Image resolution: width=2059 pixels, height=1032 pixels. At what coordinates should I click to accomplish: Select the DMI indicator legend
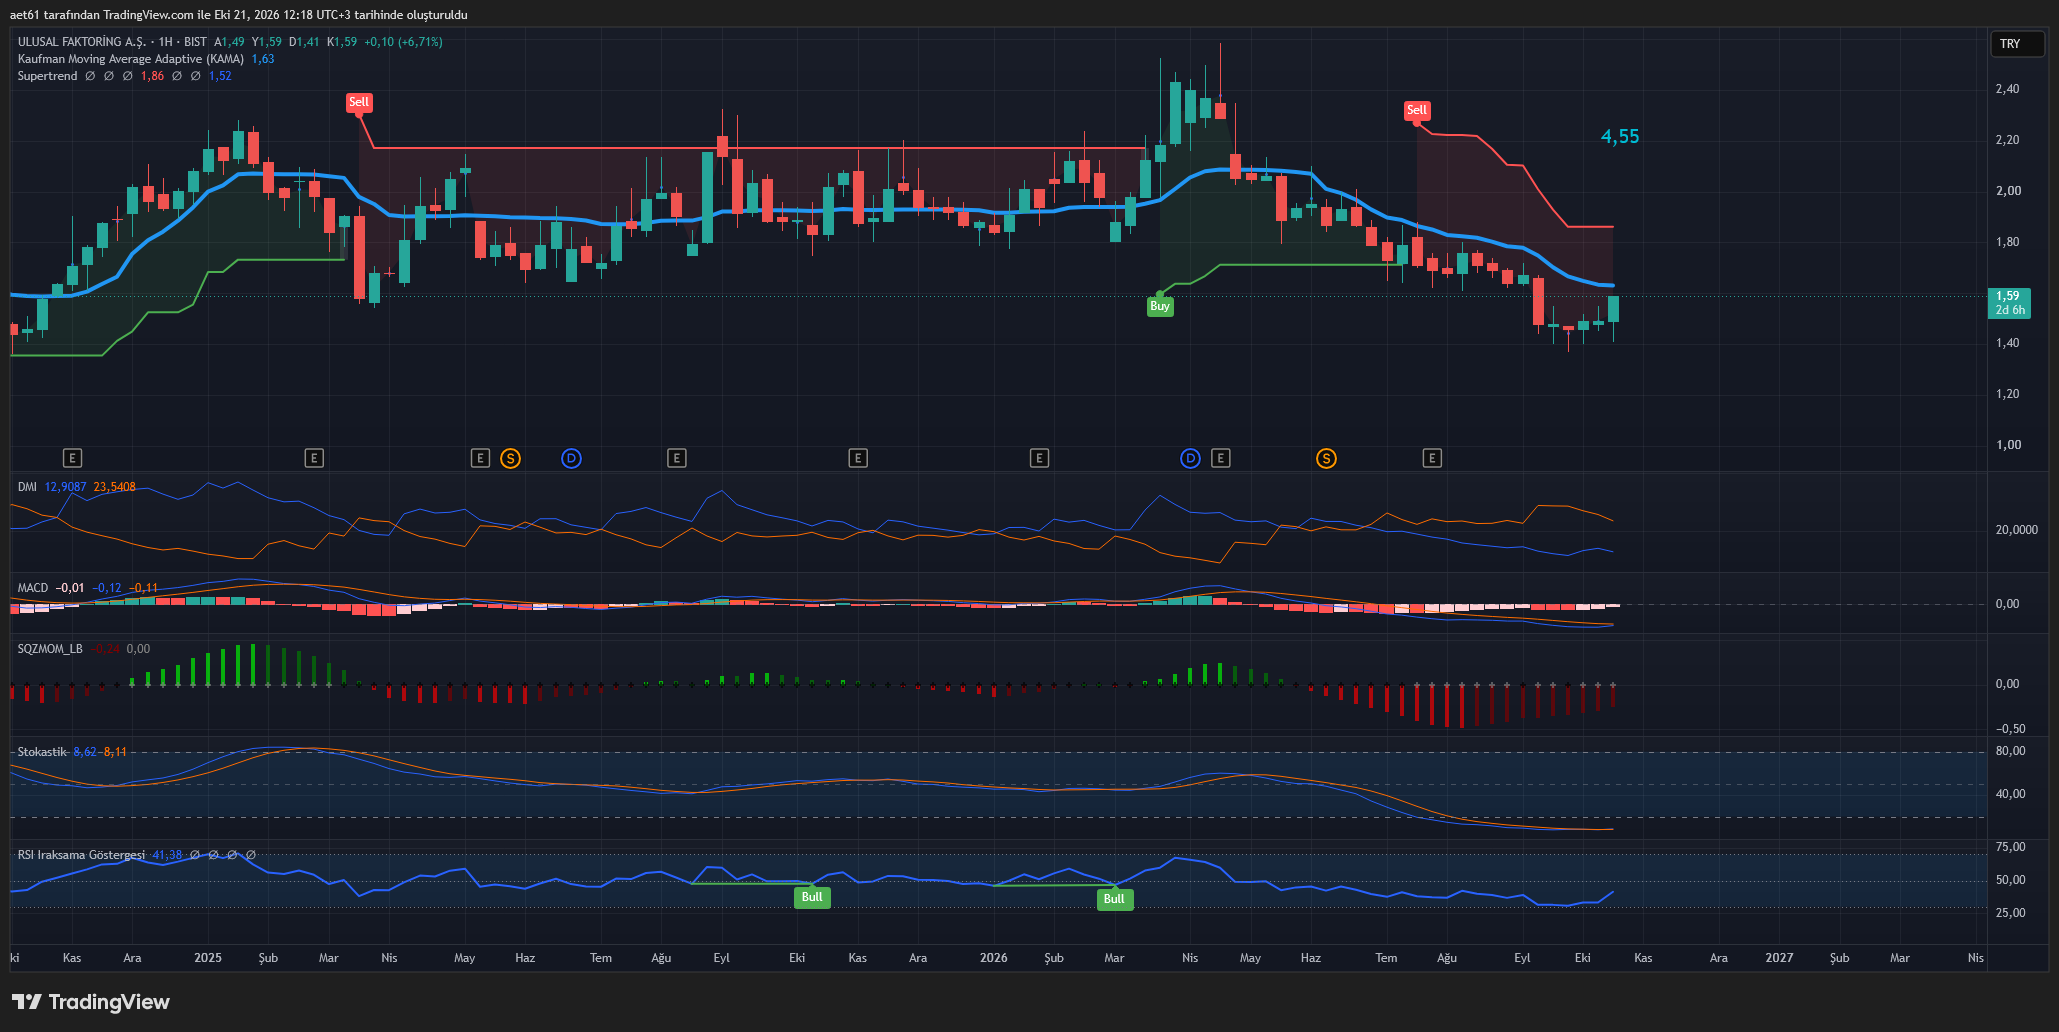[27, 487]
